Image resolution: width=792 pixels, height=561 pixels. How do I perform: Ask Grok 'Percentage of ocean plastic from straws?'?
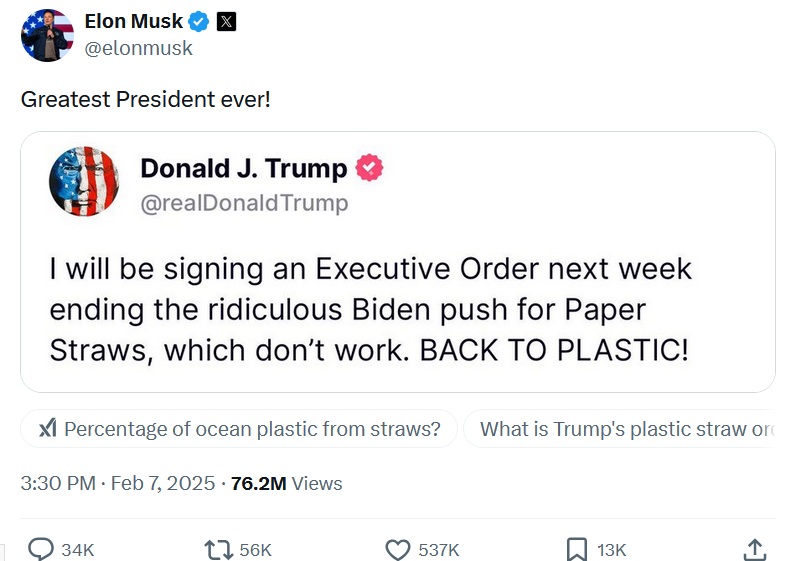click(239, 429)
